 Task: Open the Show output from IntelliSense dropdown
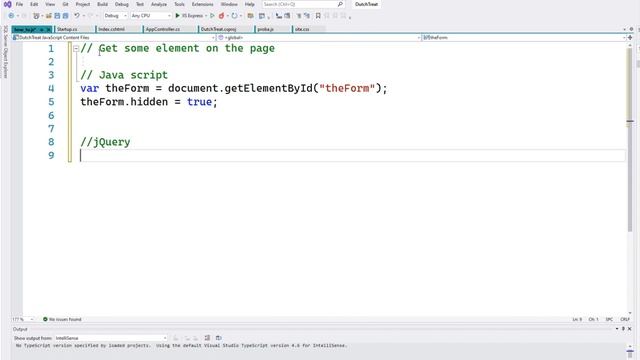click(111, 338)
